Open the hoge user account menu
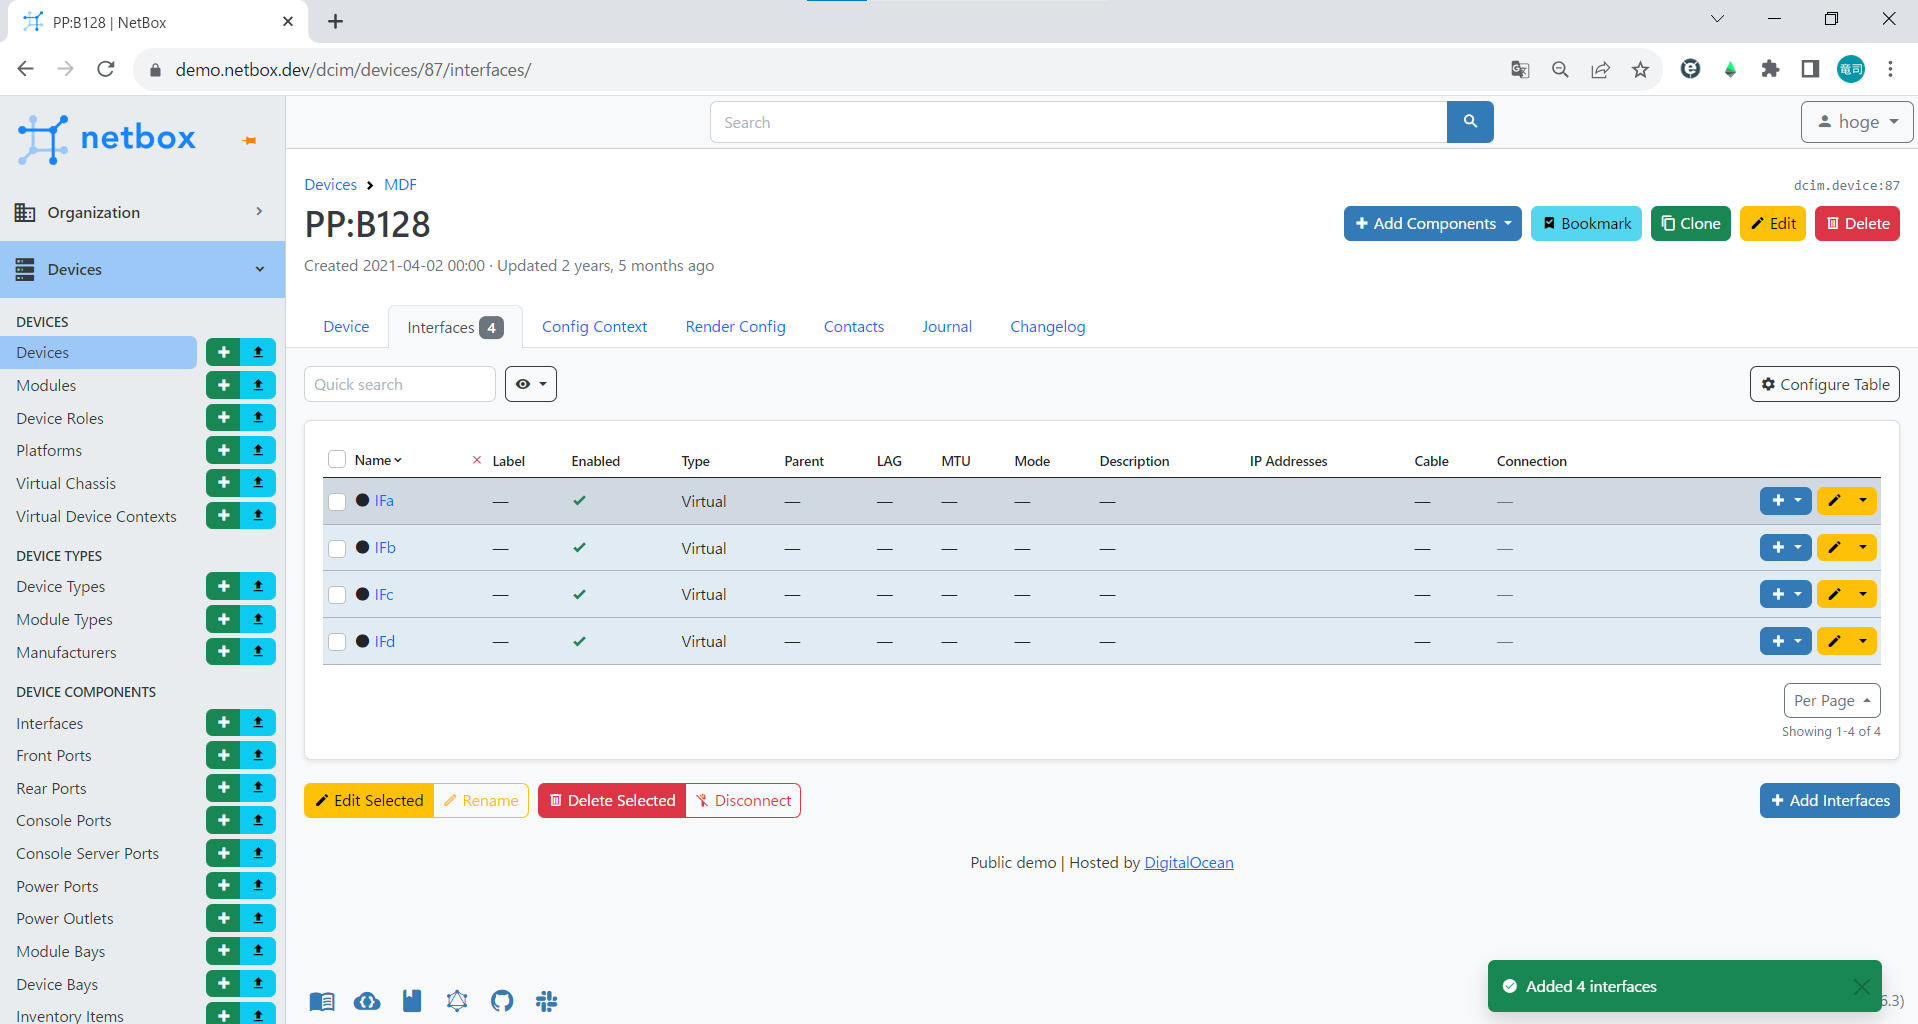Viewport: 1918px width, 1024px height. coord(1856,121)
